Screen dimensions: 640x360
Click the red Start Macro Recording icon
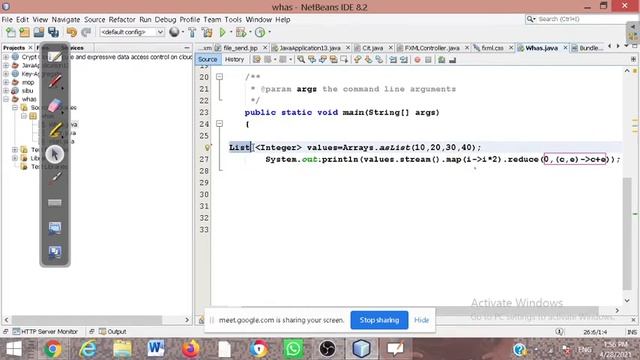click(417, 60)
